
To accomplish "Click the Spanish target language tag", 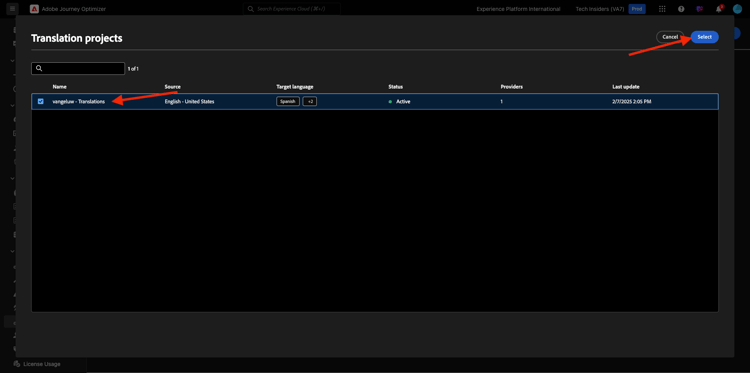I will (x=288, y=101).
